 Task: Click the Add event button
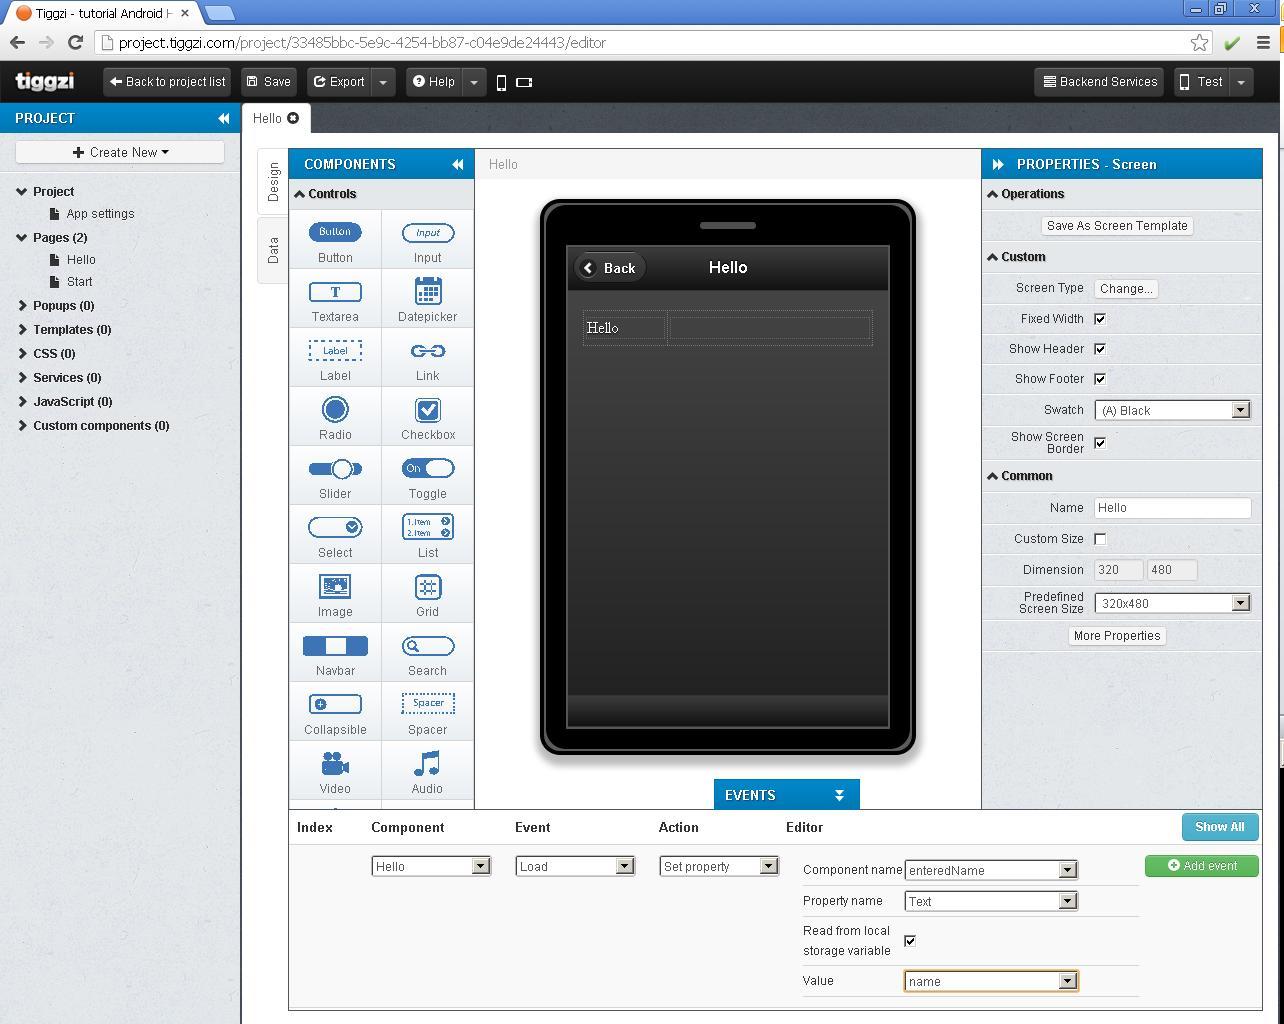click(1201, 866)
